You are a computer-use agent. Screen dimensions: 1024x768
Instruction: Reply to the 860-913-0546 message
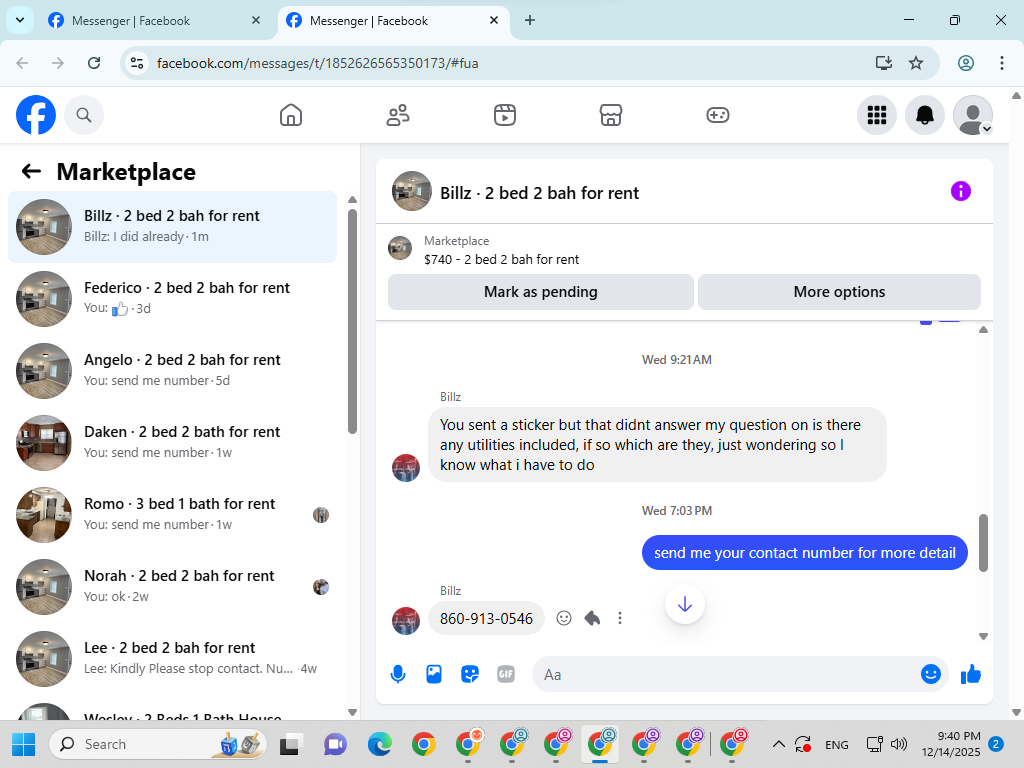point(592,618)
